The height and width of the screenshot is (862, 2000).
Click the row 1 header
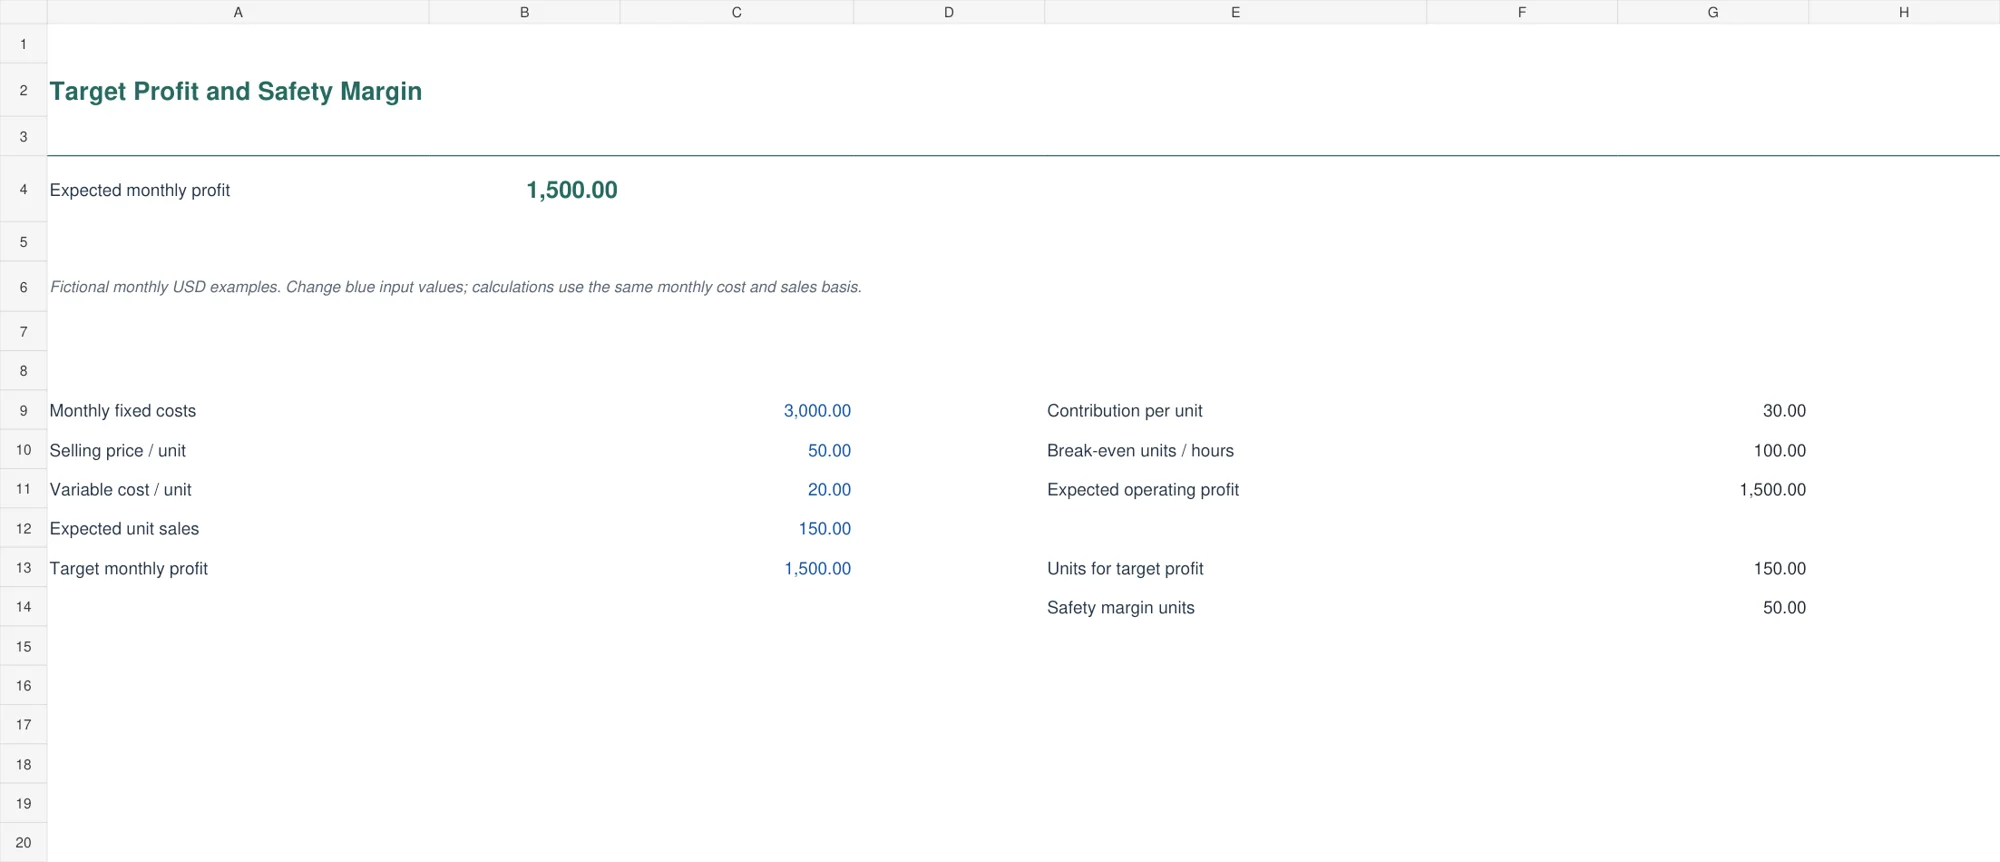coord(23,44)
